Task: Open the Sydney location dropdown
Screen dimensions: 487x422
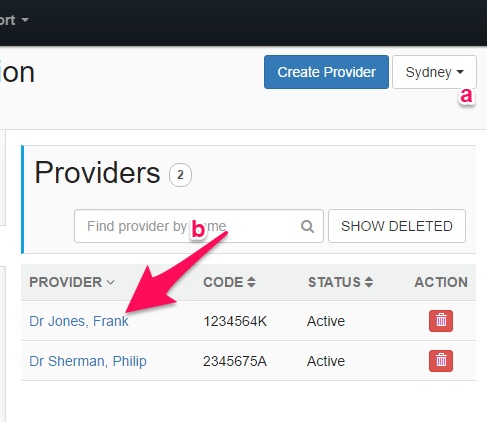Action: pyautogui.click(x=434, y=72)
